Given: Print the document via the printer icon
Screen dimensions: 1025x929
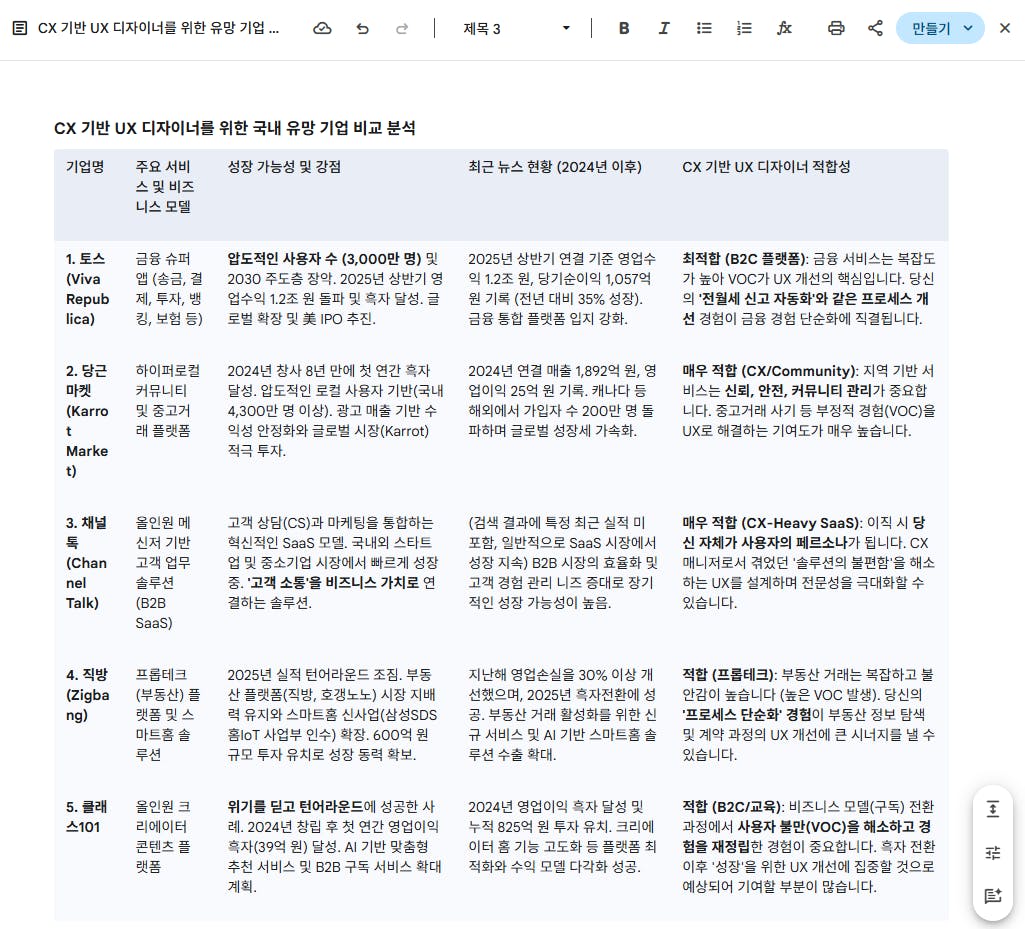Looking at the screenshot, I should 835,28.
